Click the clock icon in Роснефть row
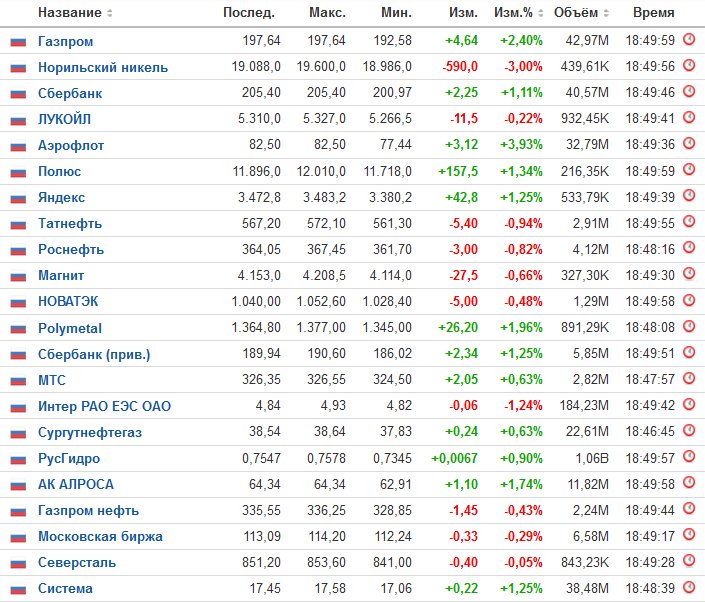 689,248
